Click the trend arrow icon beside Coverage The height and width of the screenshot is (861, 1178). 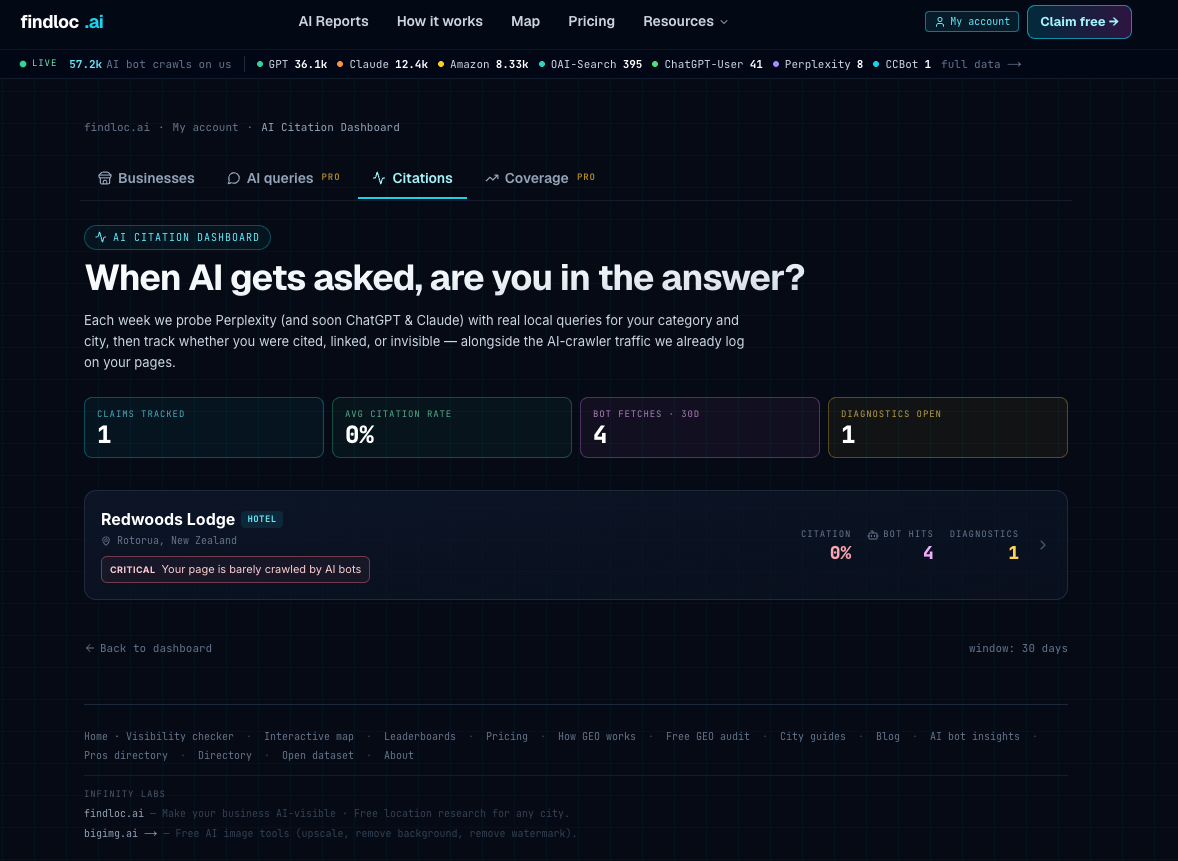tap(492, 178)
